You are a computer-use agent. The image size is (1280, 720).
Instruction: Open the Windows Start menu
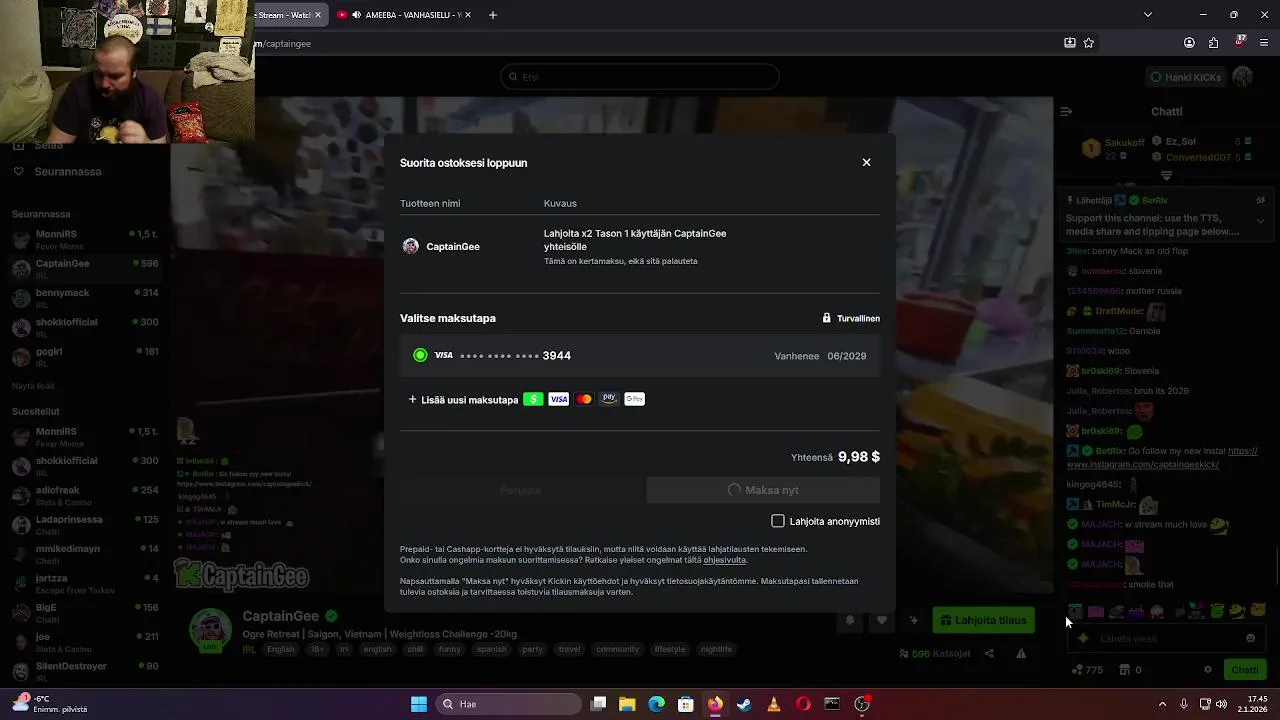tap(419, 704)
